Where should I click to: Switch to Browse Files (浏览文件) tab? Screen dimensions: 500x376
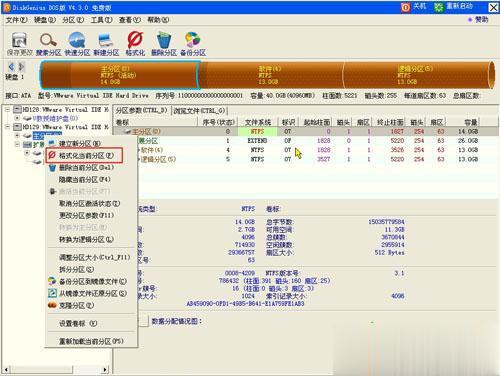coord(199,110)
